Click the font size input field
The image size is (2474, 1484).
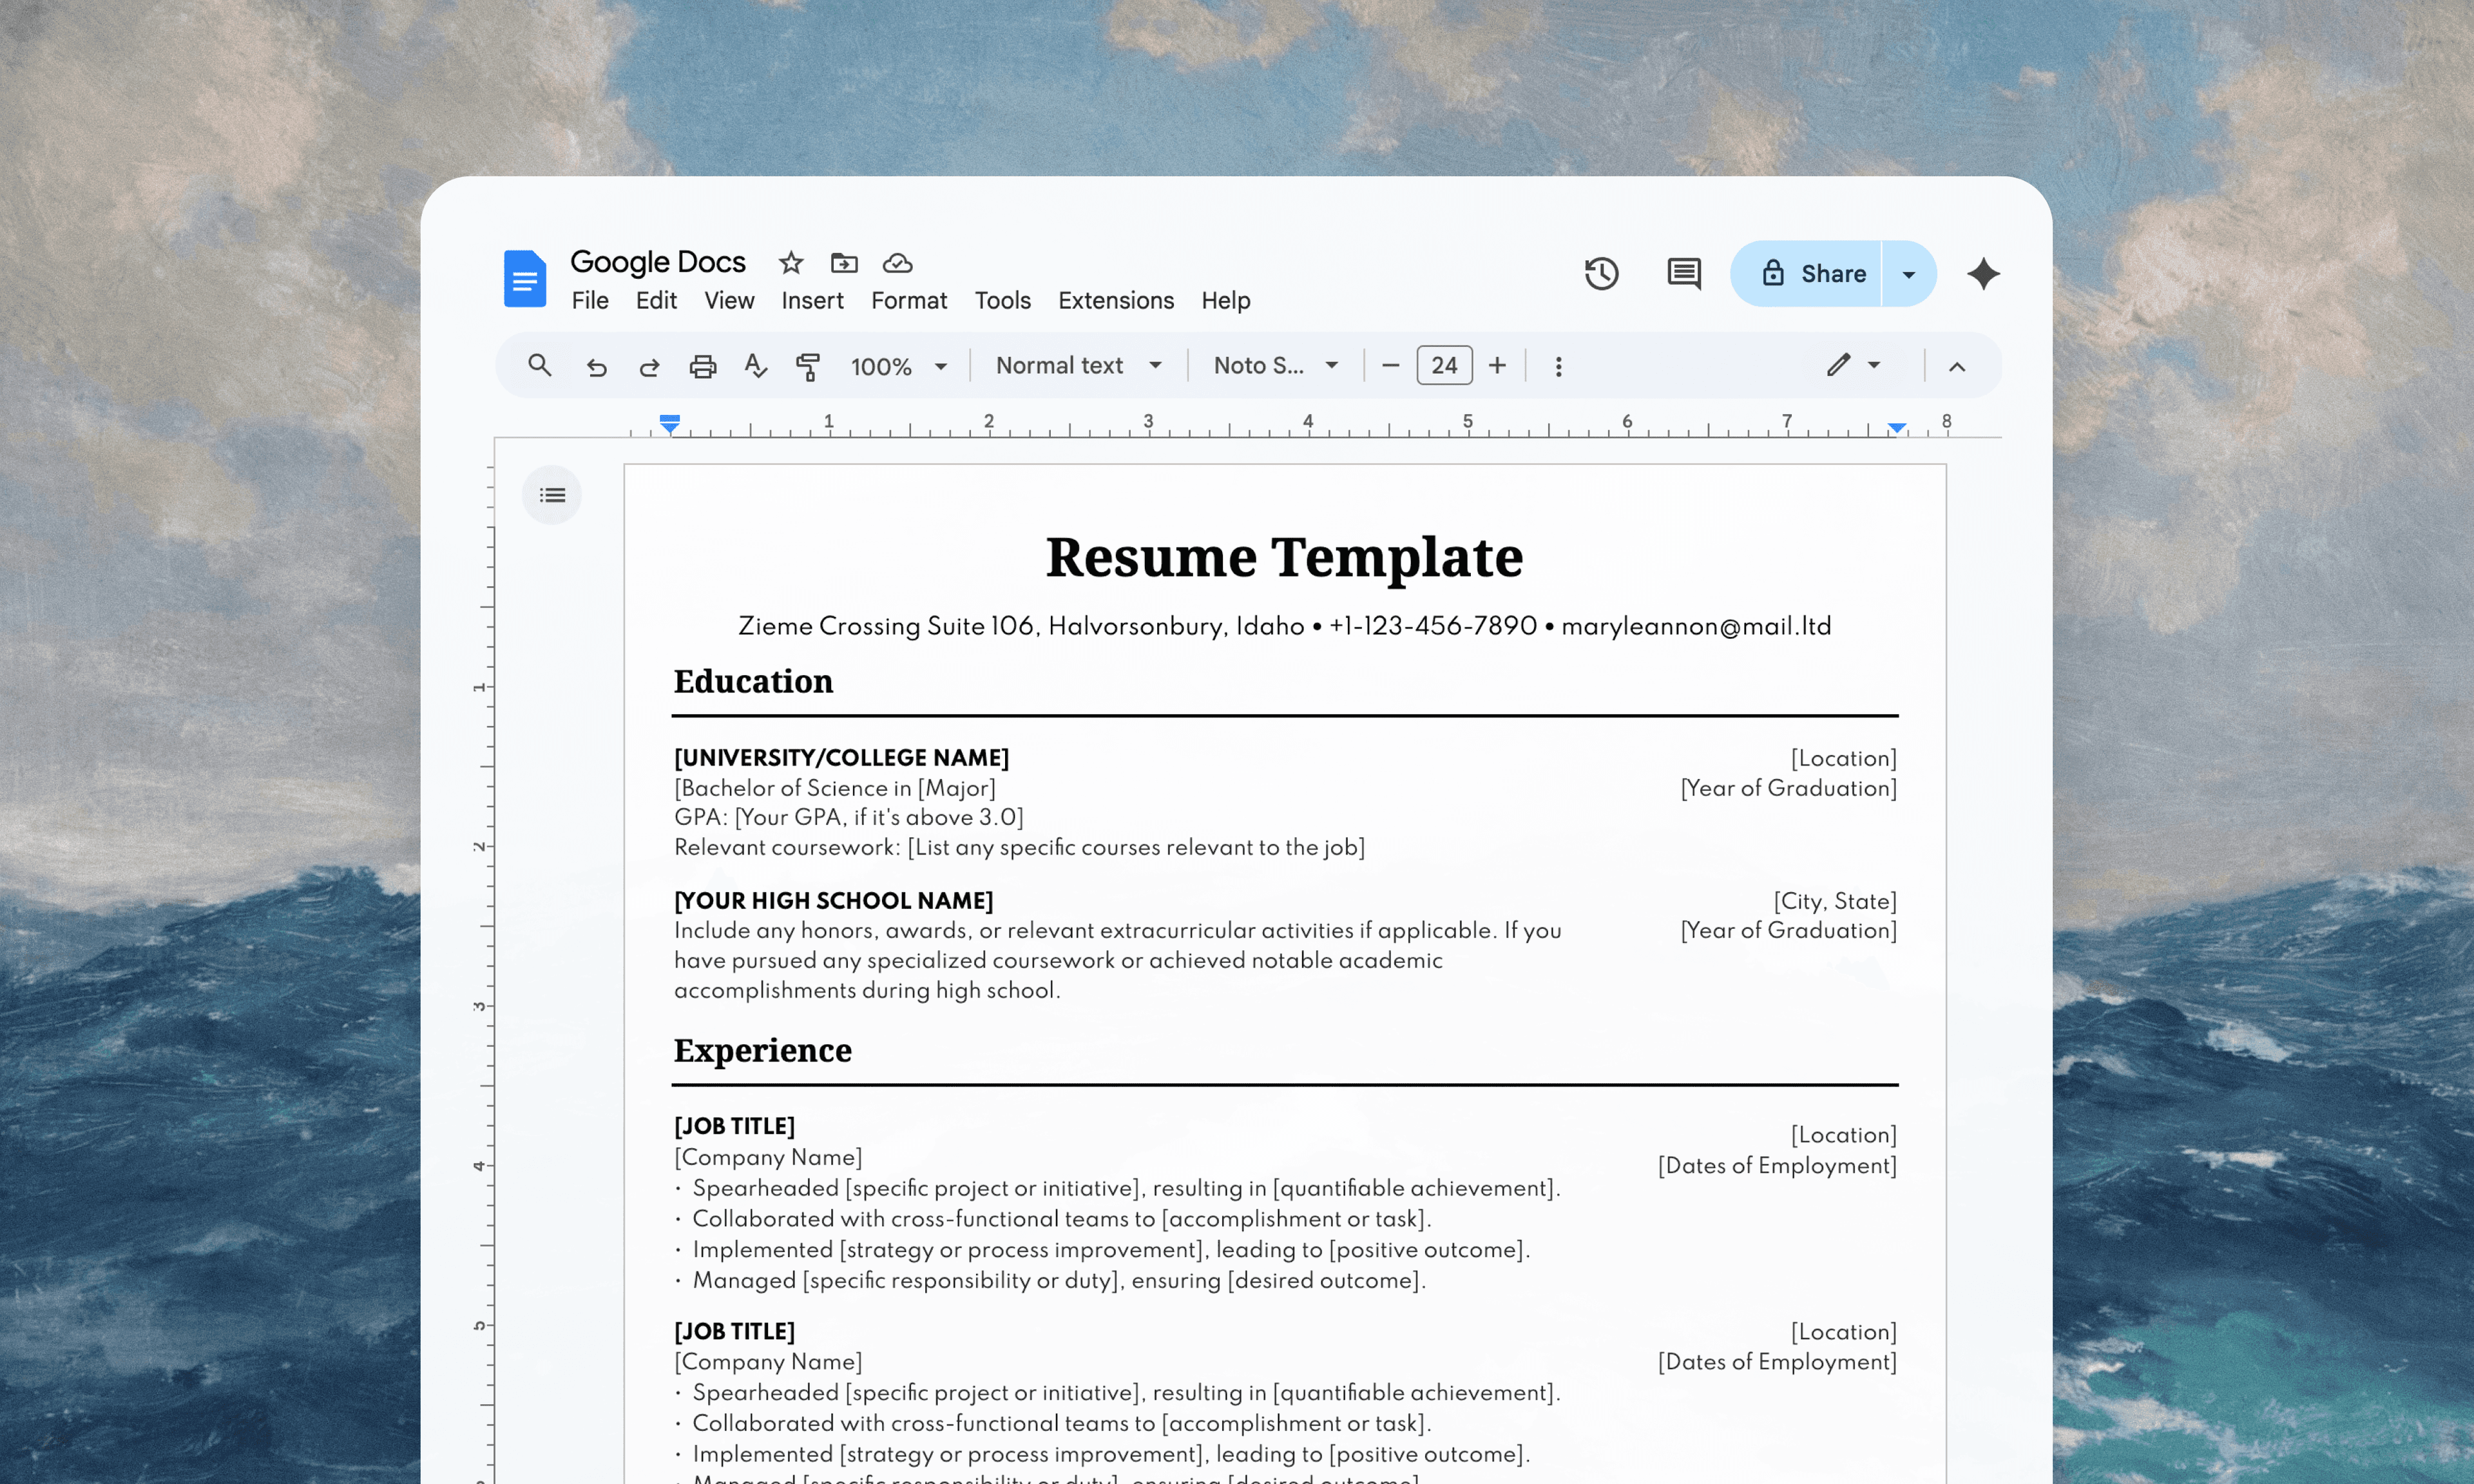[x=1443, y=365]
